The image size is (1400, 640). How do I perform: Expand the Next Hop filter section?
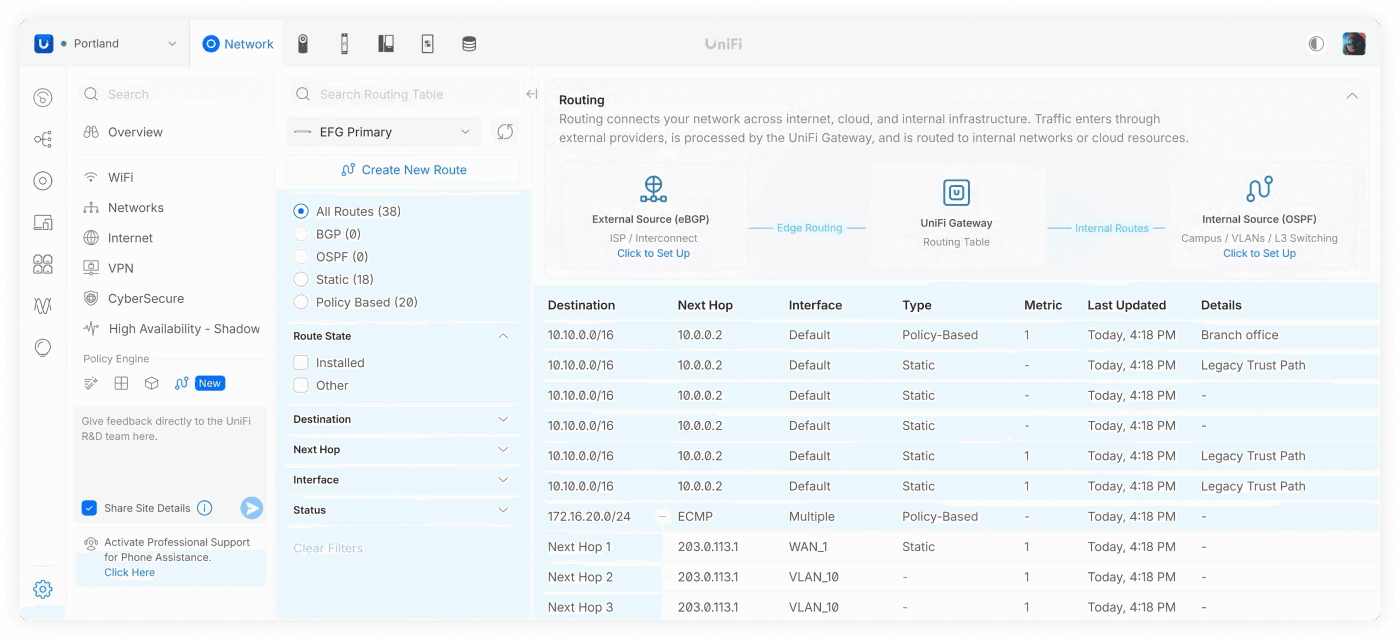(503, 450)
